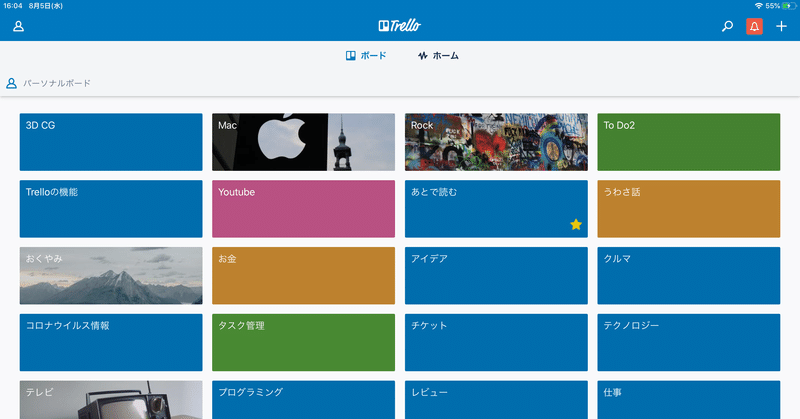The height and width of the screenshot is (419, 800).
Task: Switch to the ホーム tab
Action: point(438,56)
